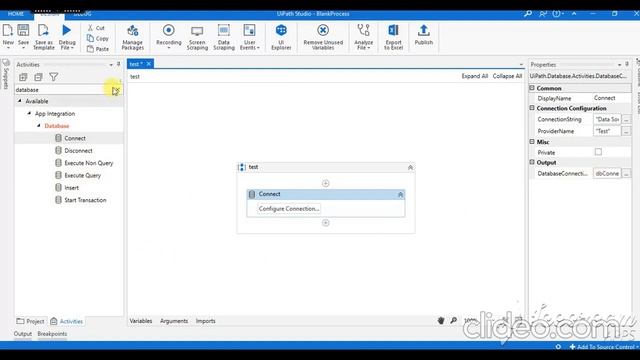Collapse the Output properties section
This screenshot has width=640, height=360.
tap(532, 162)
